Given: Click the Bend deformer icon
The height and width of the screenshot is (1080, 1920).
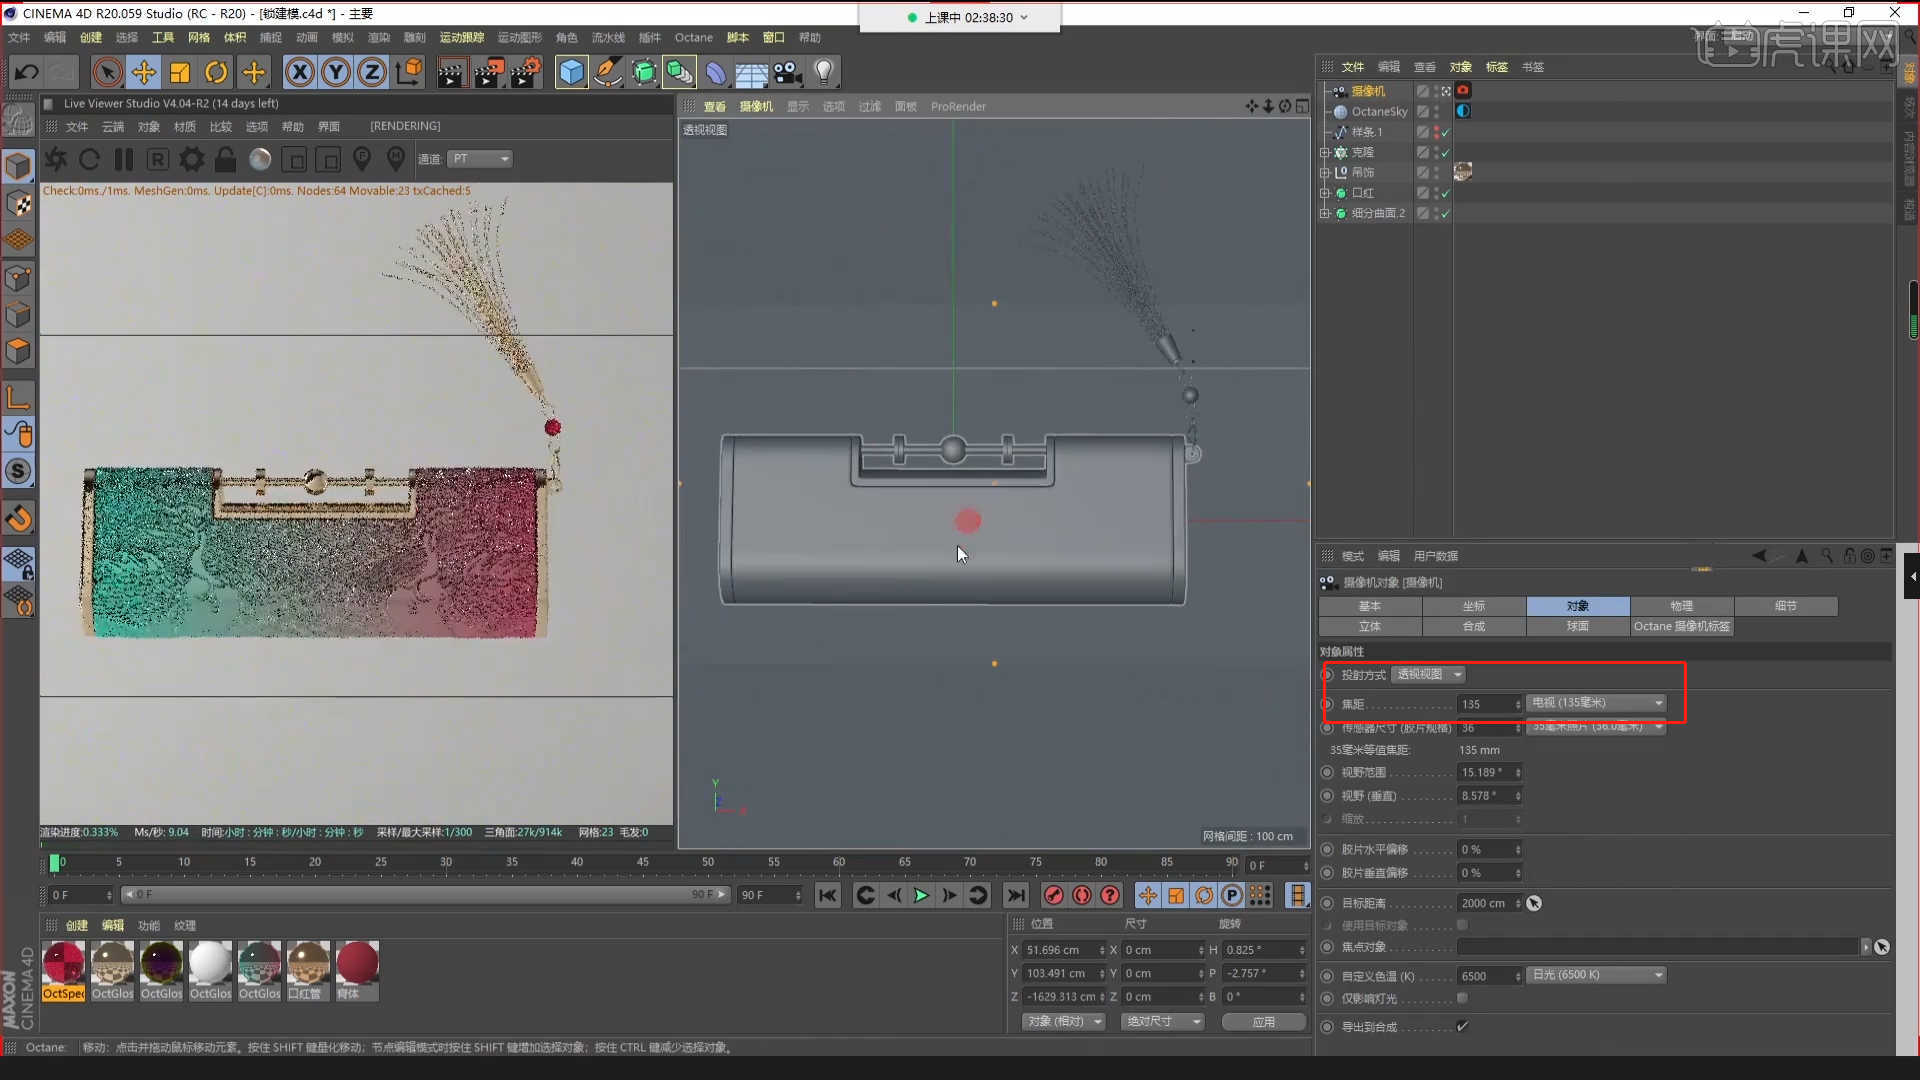Looking at the screenshot, I should (716, 72).
